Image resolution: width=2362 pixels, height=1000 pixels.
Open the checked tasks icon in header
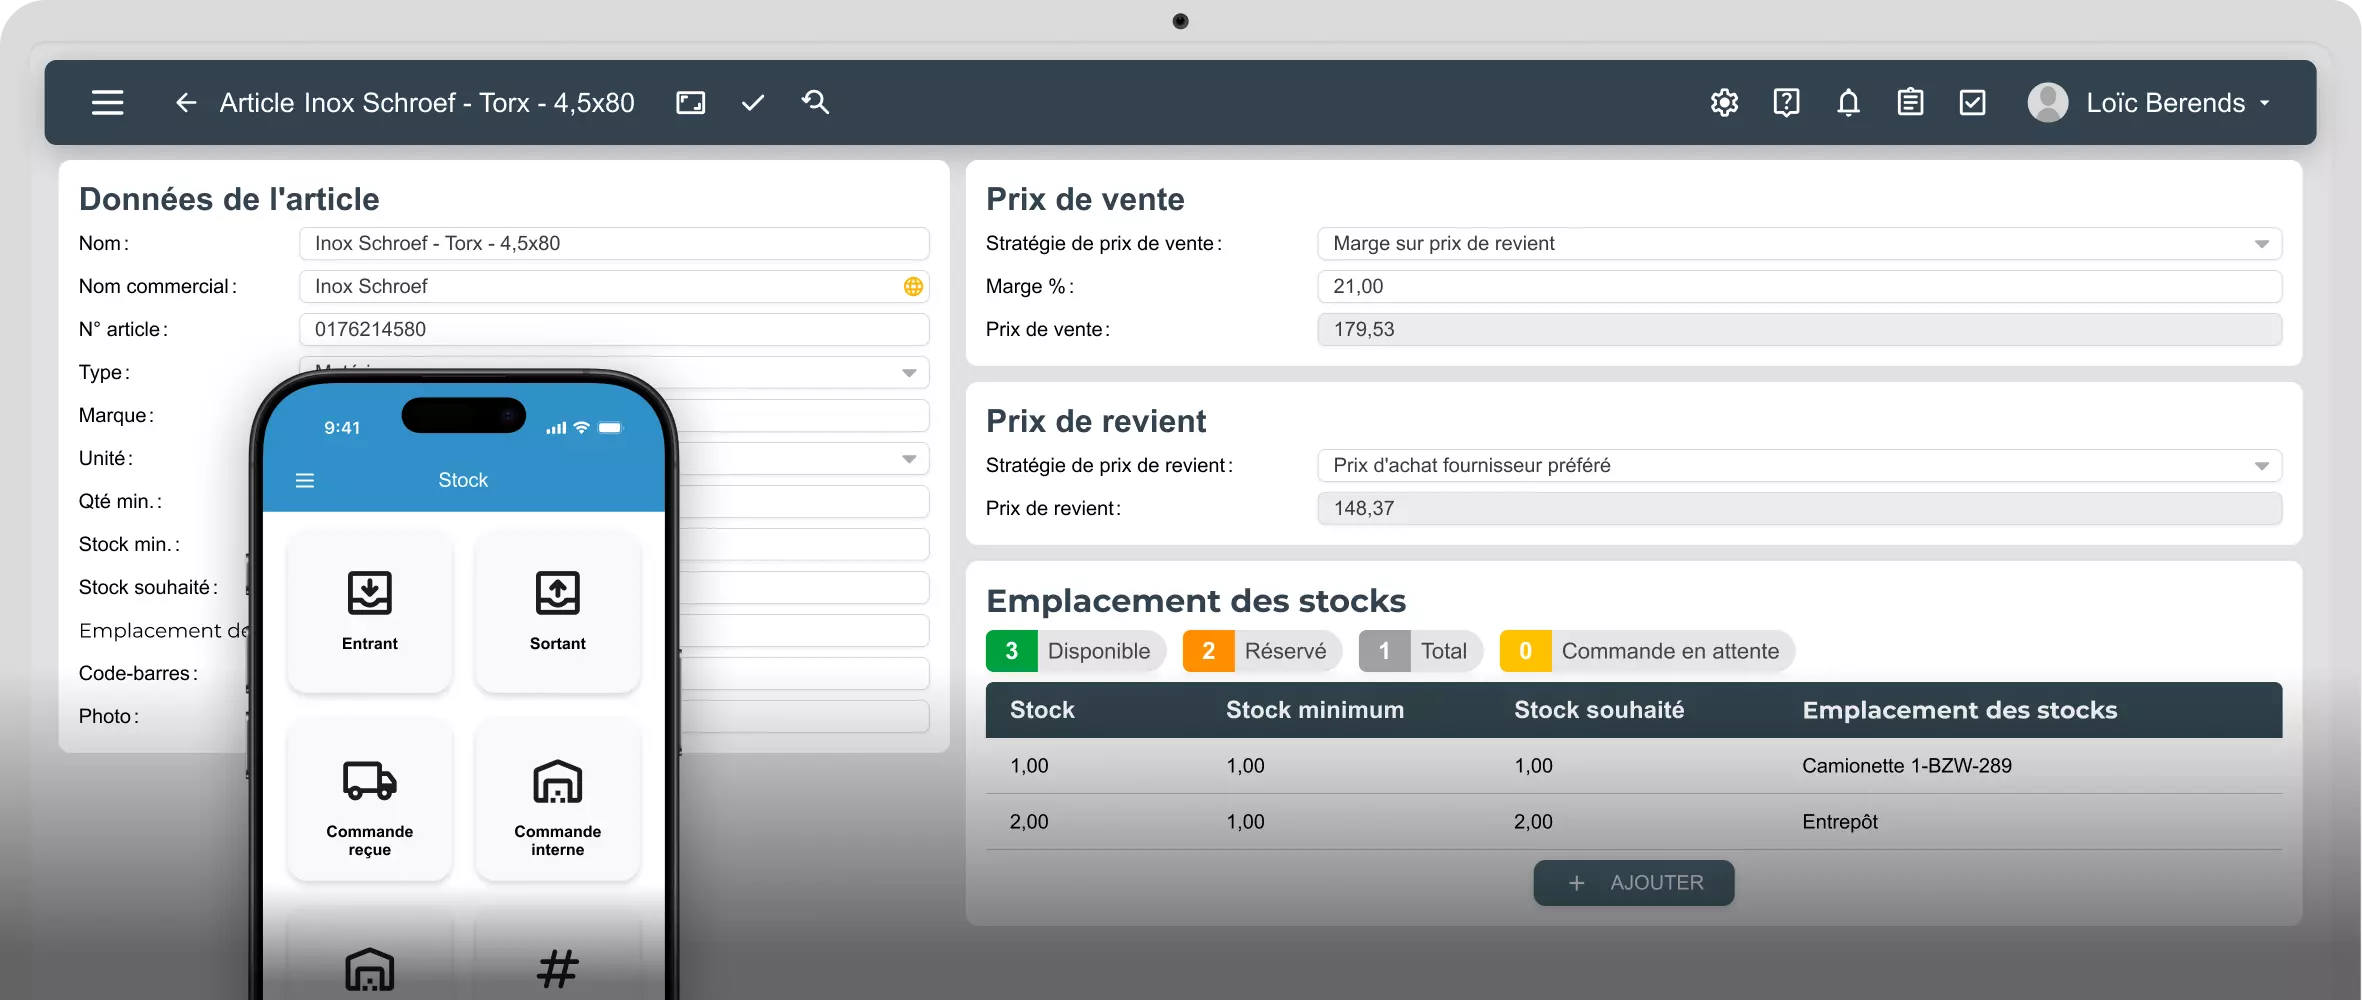pos(1972,103)
